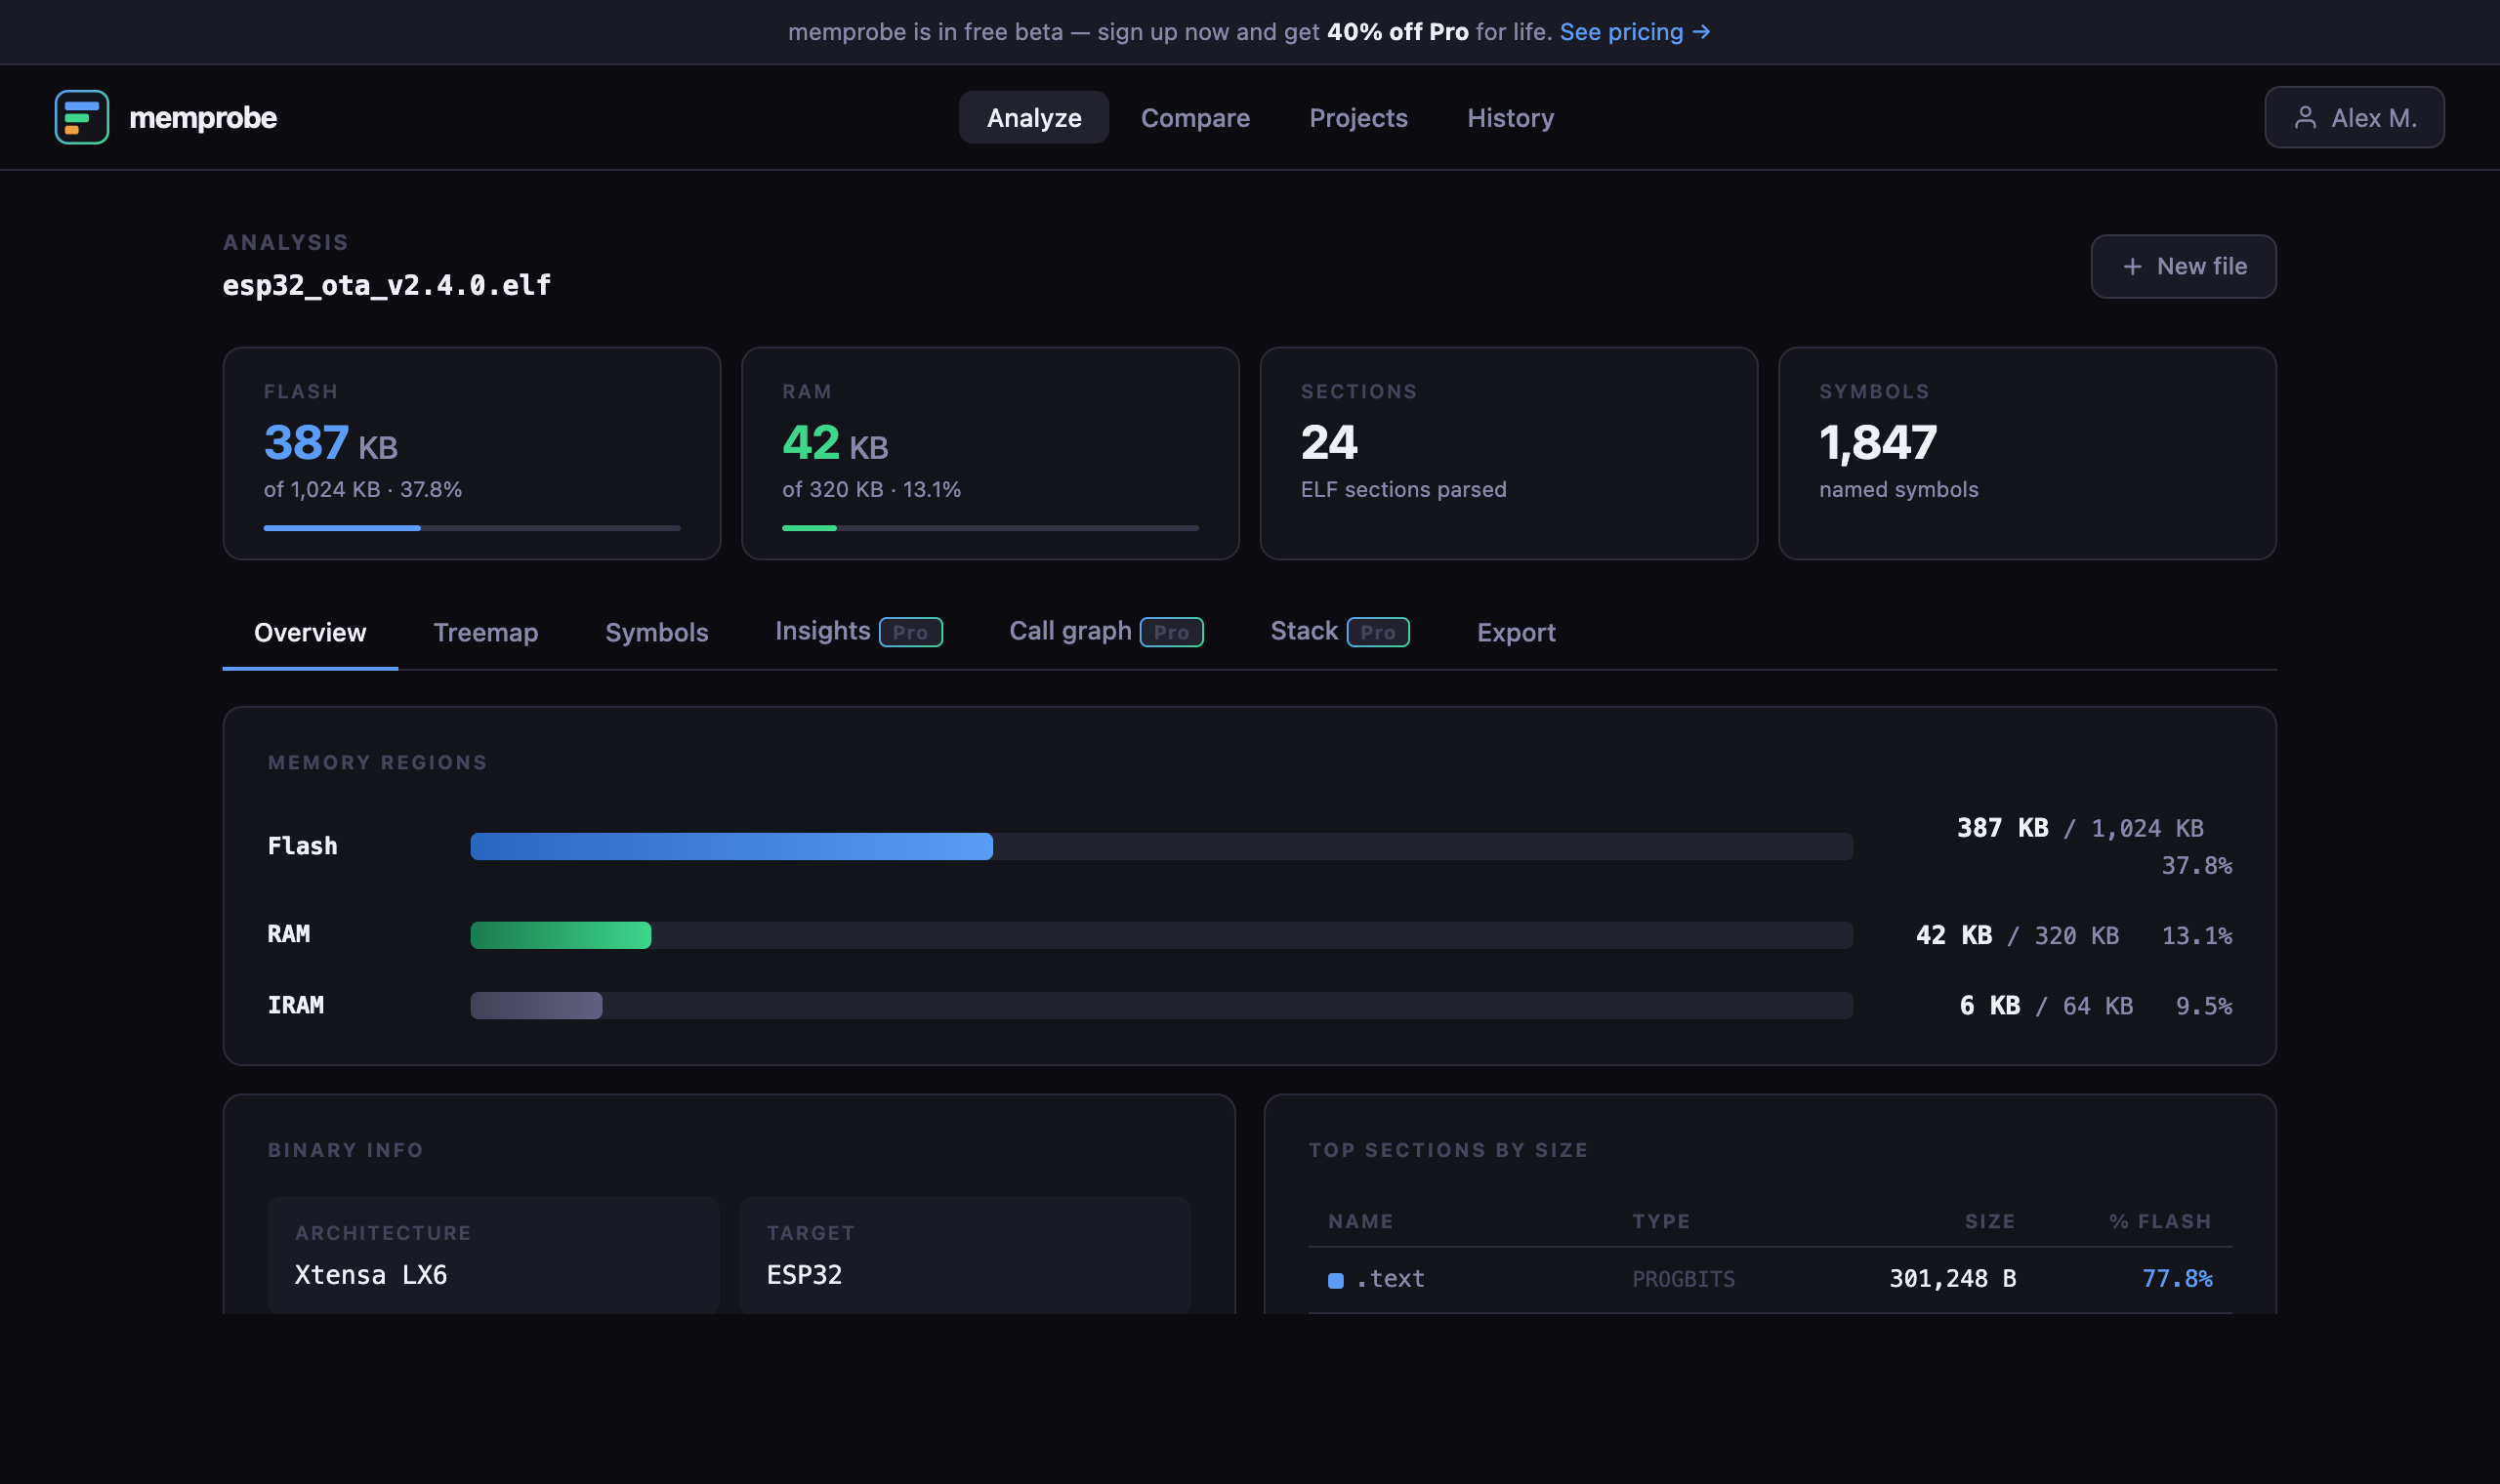Click the user profile icon
Screen dimensions: 2500x1484
tap(2305, 118)
